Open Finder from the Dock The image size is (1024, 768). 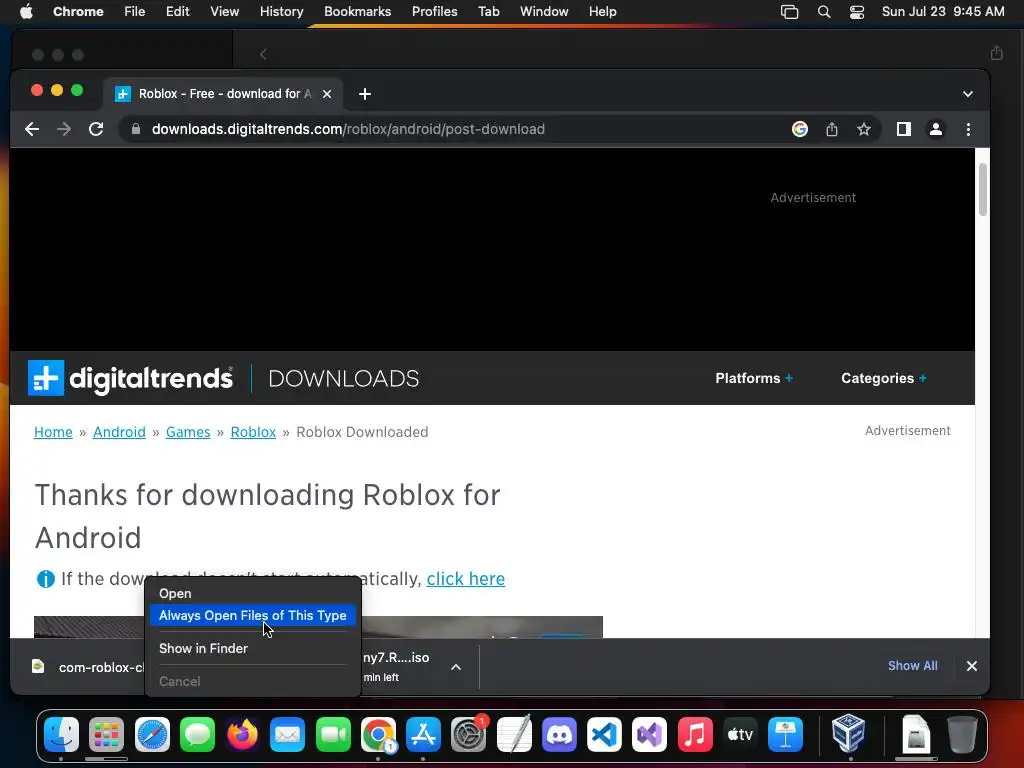coord(61,735)
